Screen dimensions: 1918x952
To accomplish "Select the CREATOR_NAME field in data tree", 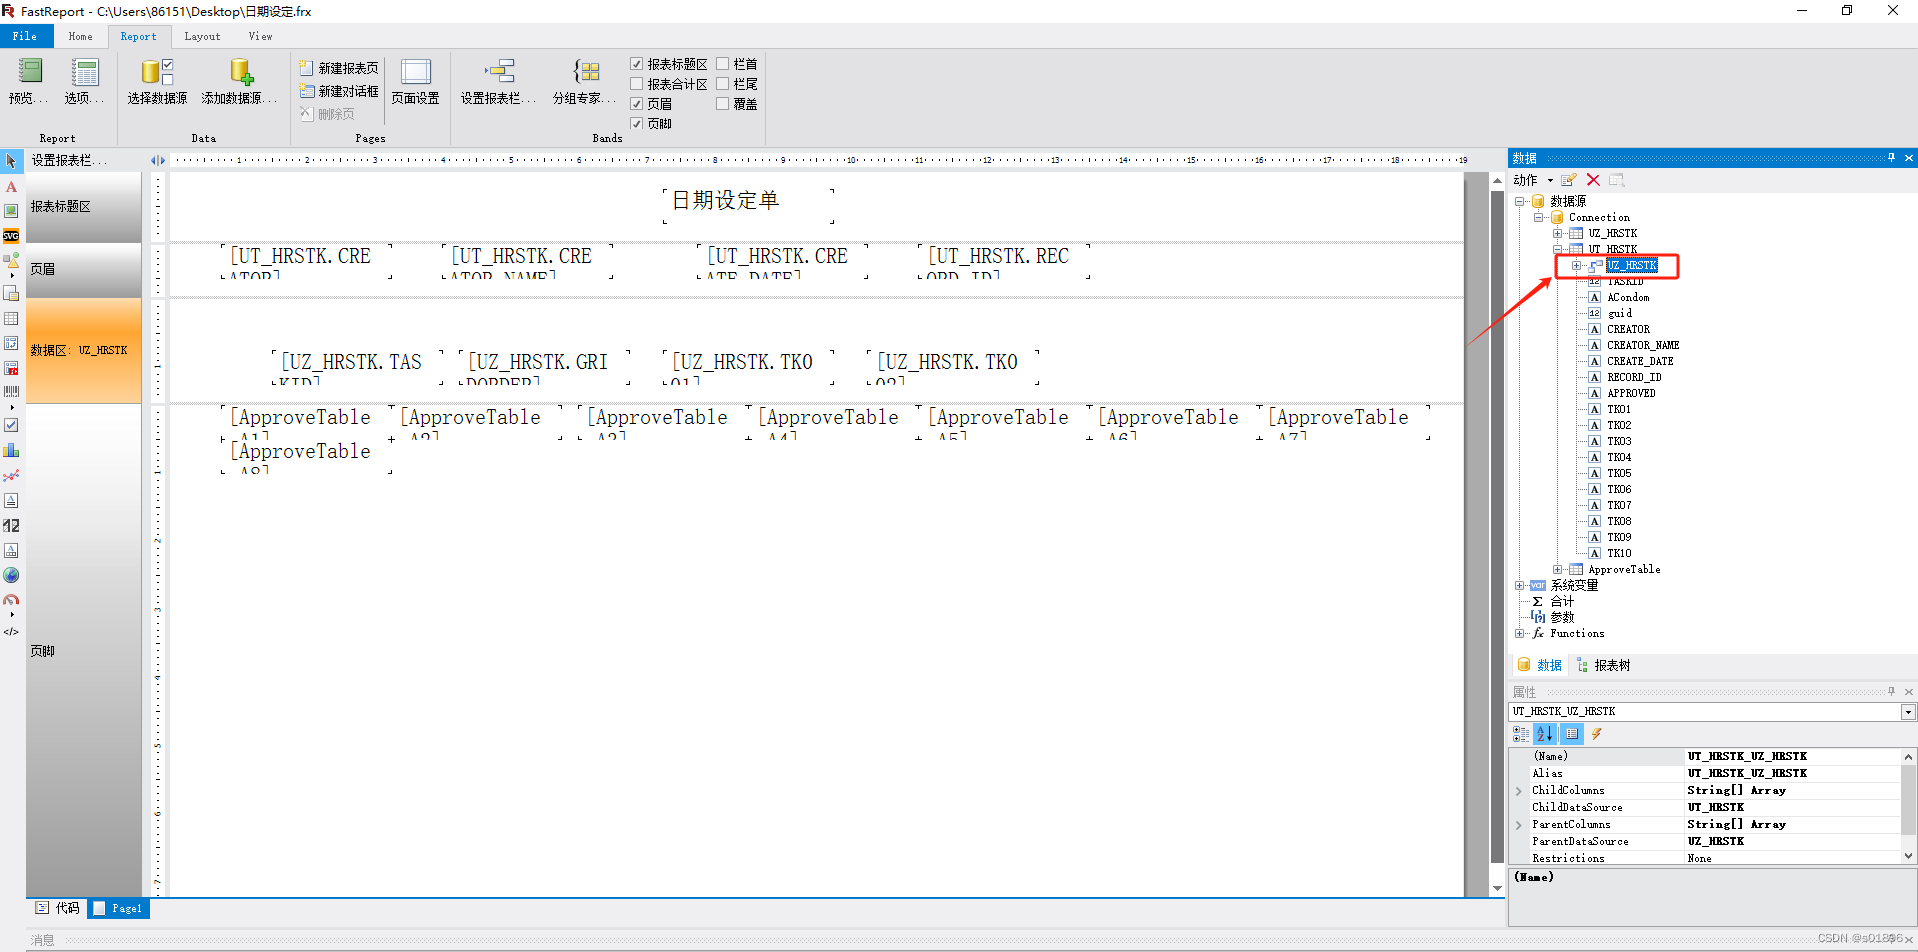I will coord(1643,345).
